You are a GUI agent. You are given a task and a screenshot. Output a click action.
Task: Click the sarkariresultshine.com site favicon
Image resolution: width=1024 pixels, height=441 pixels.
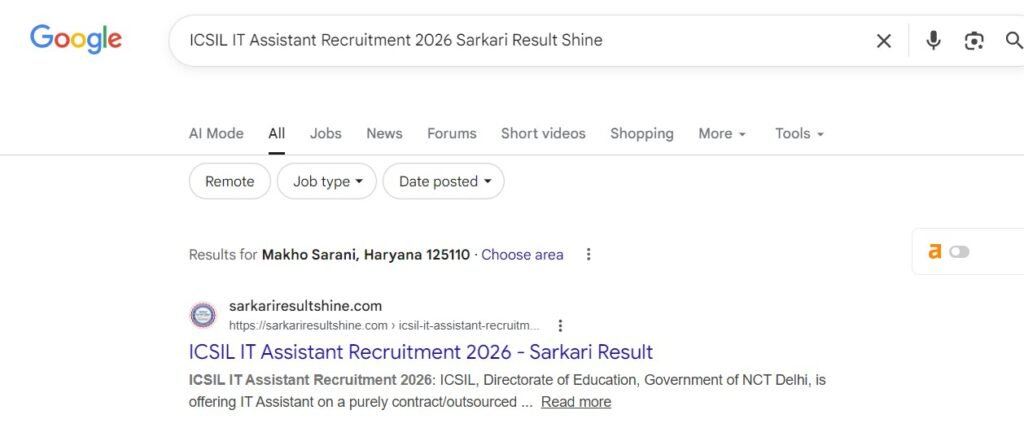[x=203, y=315]
